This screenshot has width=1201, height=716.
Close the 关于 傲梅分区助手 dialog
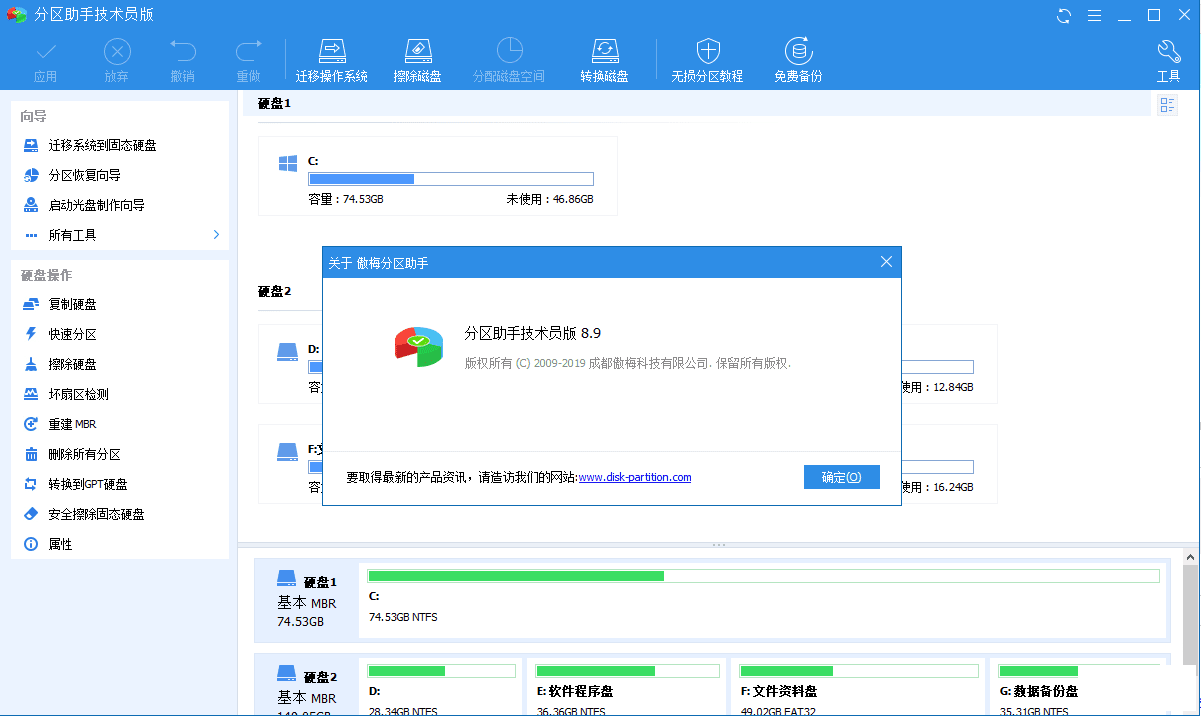coord(886,262)
